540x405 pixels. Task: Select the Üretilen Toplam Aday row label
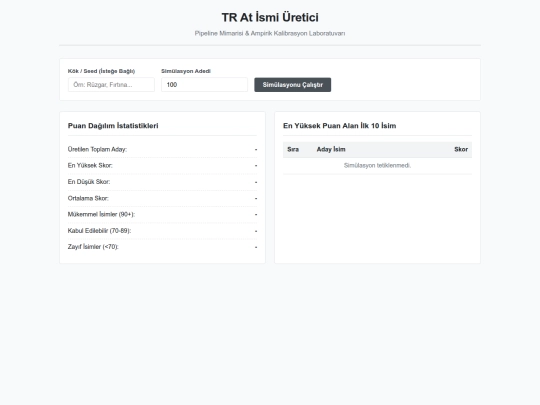(x=97, y=149)
